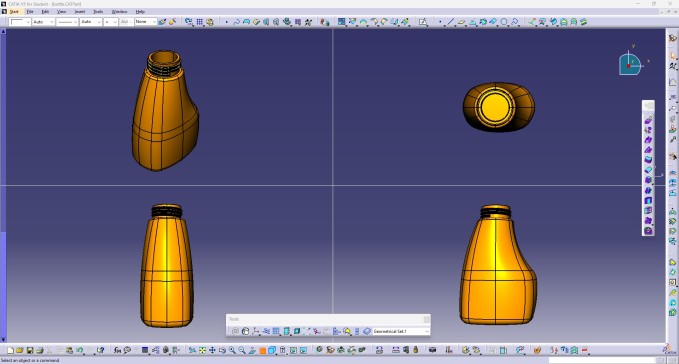Click the blue Quick View cube icon
This screenshot has height=364, width=679.
pyautogui.click(x=272, y=350)
